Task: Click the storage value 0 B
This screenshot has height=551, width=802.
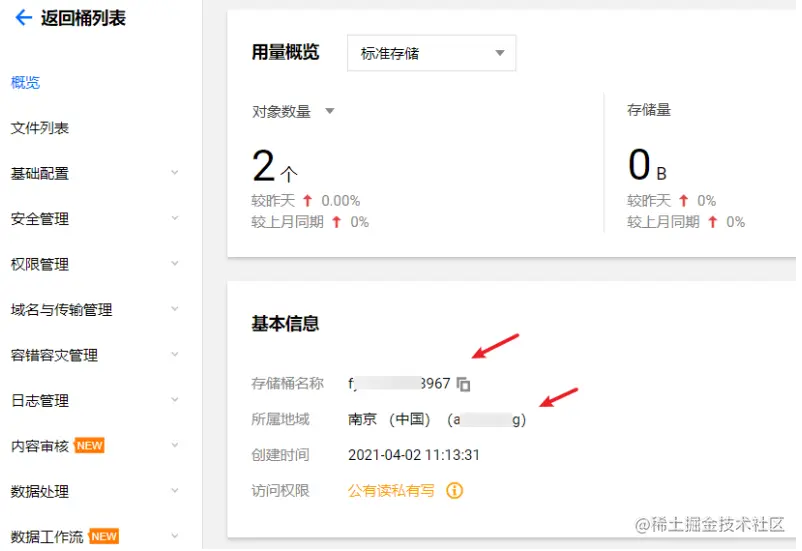Action: [648, 165]
